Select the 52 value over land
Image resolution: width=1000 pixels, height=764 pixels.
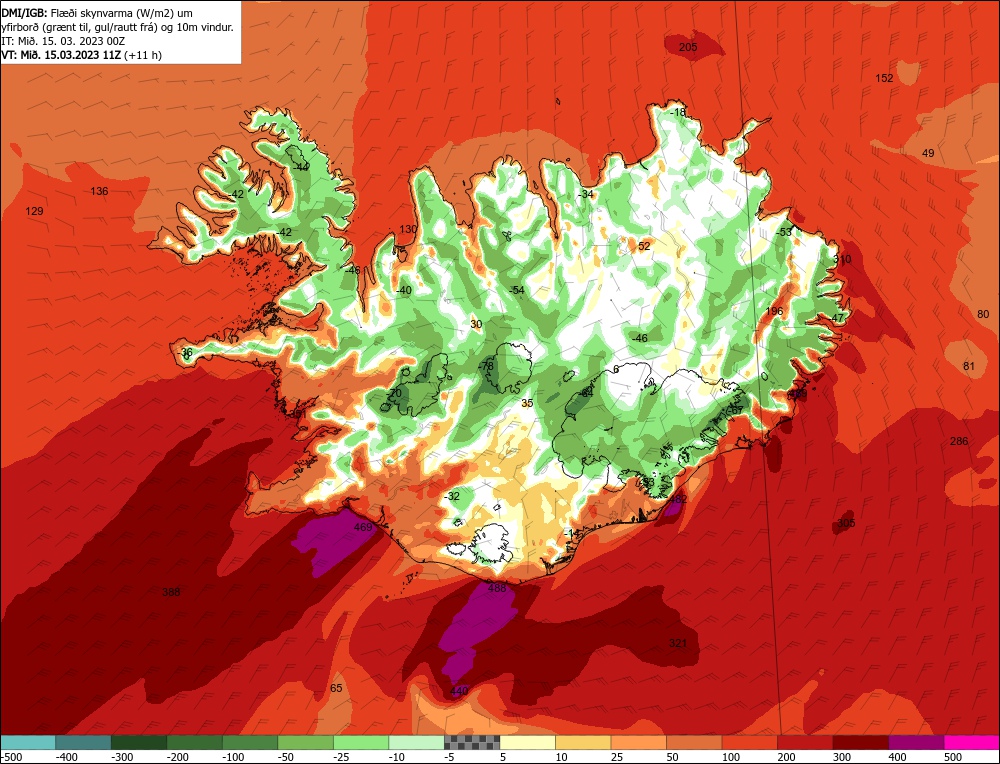point(644,246)
